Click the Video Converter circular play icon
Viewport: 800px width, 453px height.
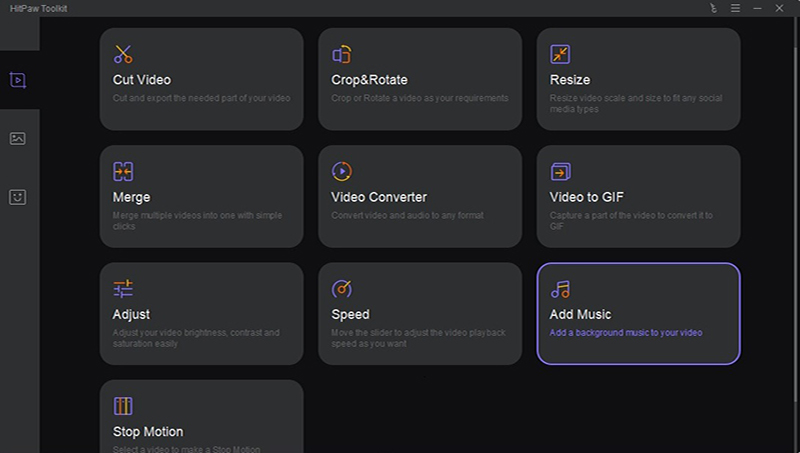pos(342,171)
